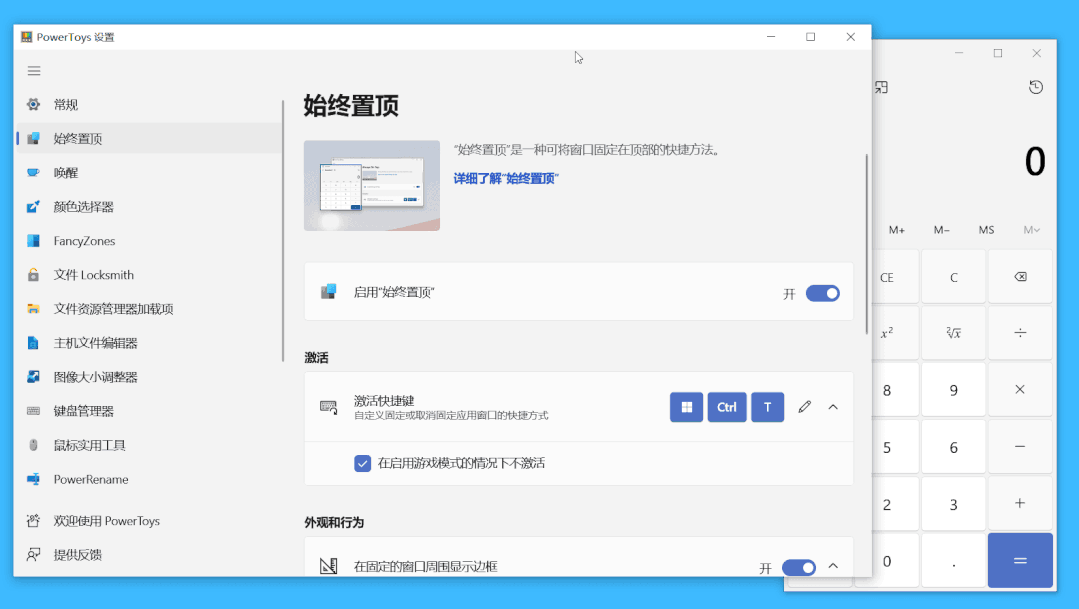Select 鼠标实用工具 in the sidebar
Screen dimensions: 1079x609
148,445
